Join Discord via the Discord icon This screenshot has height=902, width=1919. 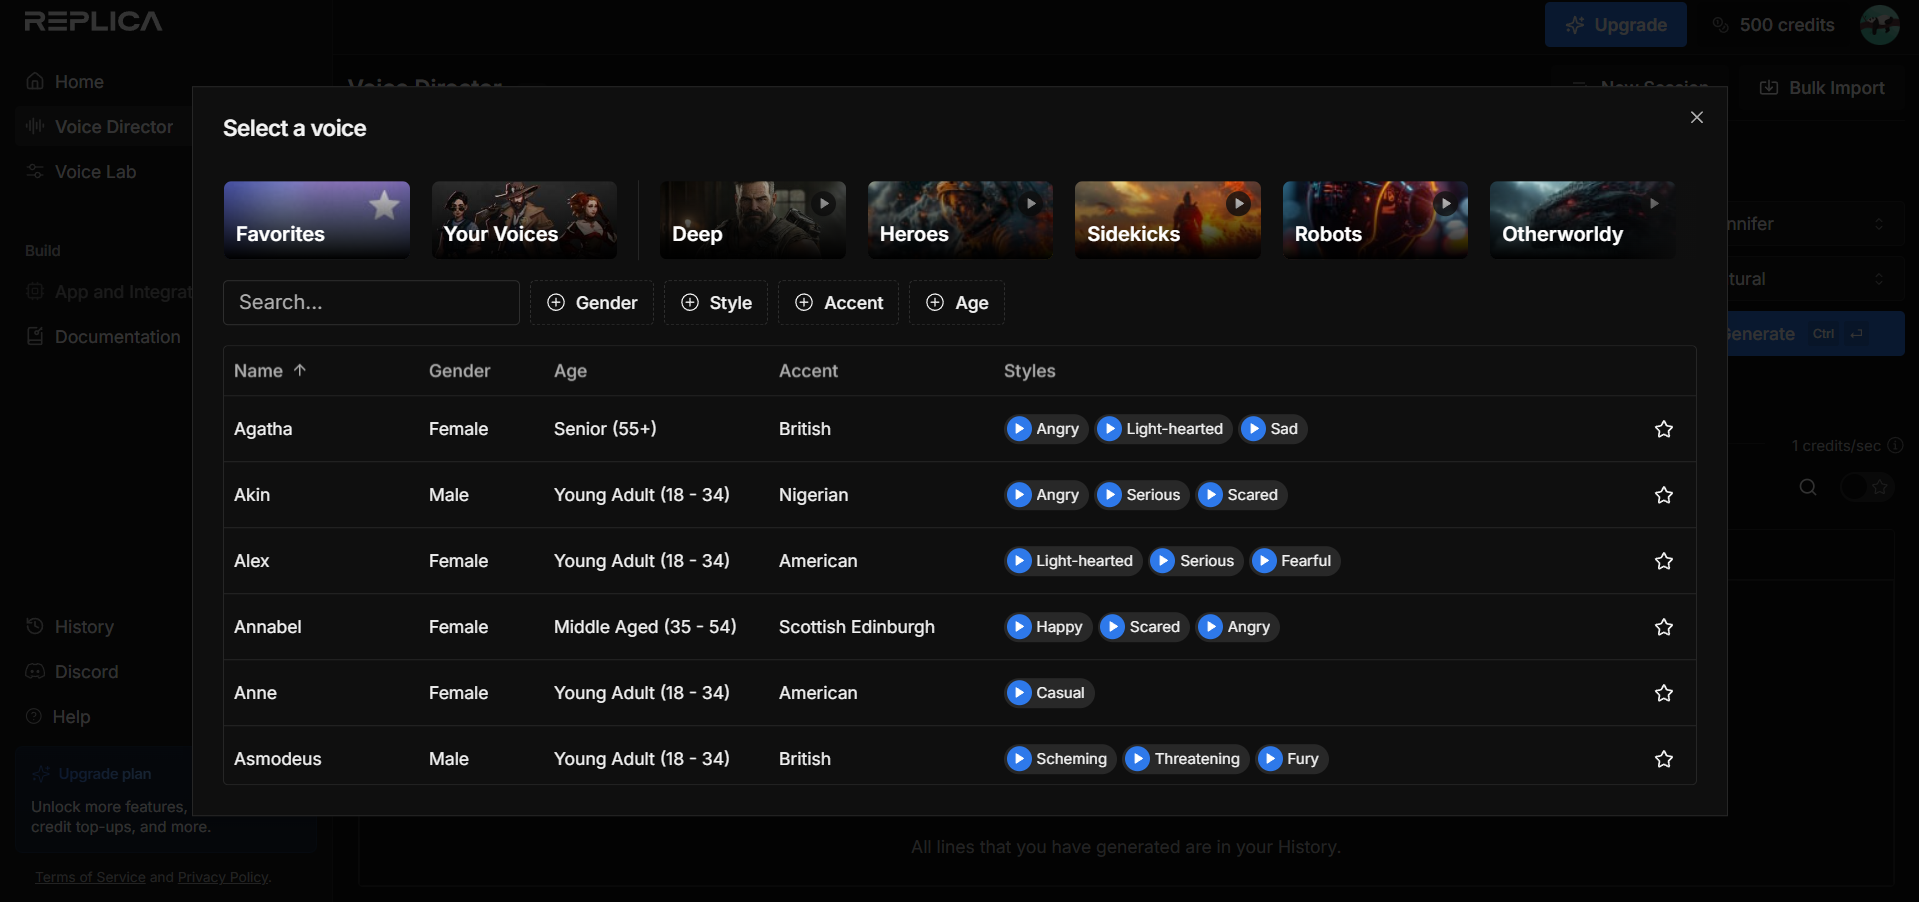tap(34, 671)
